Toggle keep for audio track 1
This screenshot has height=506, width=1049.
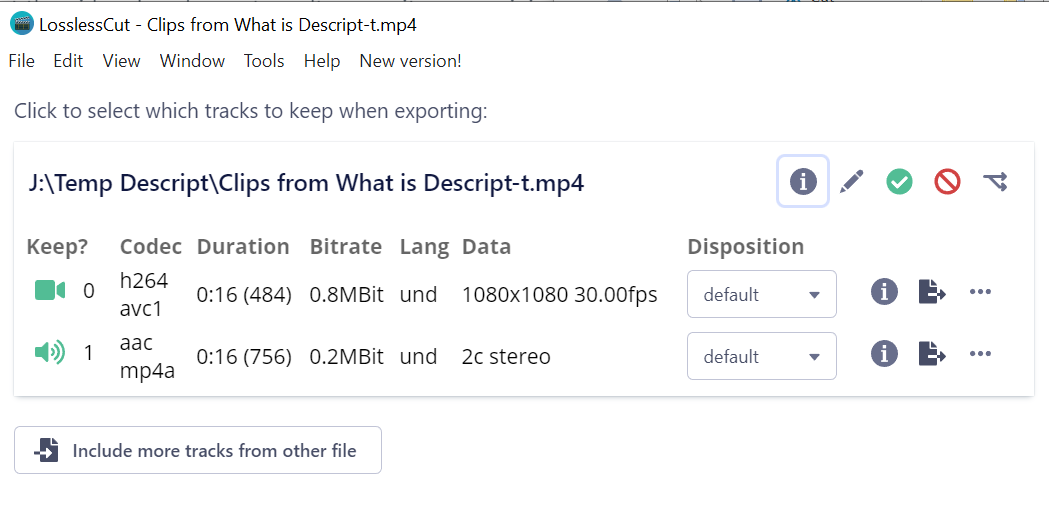click(49, 353)
